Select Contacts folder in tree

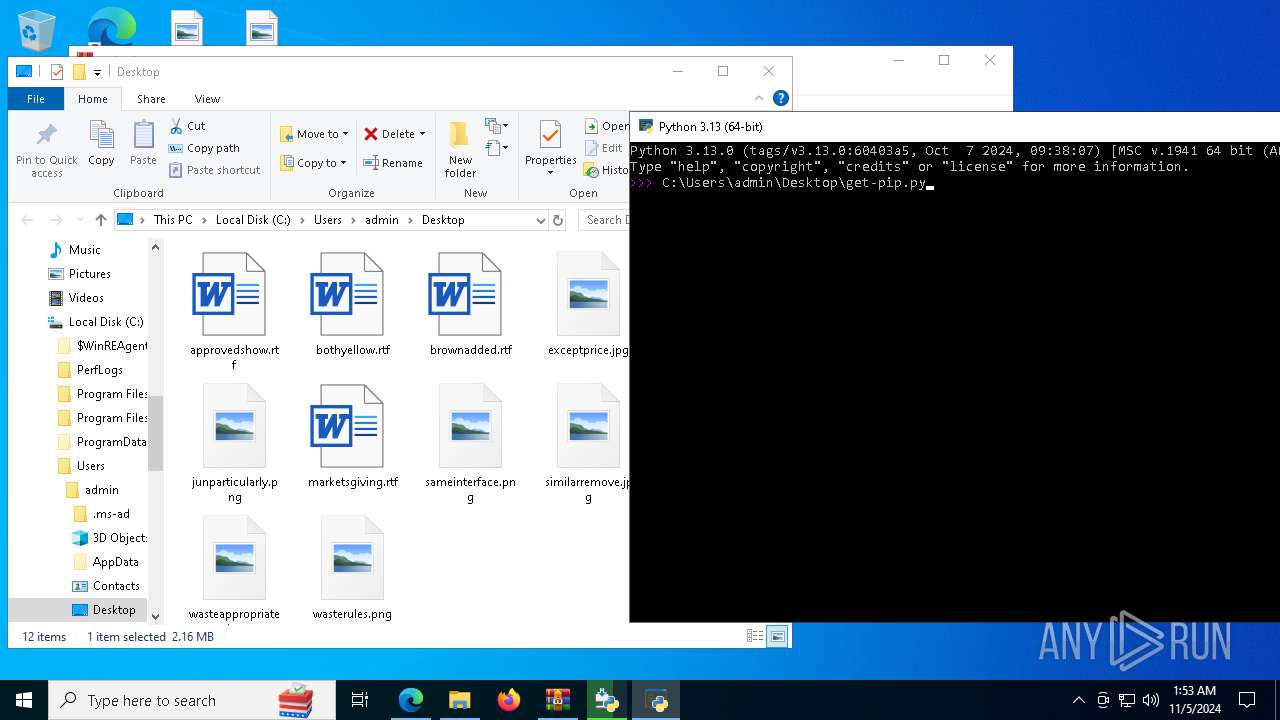(116, 586)
